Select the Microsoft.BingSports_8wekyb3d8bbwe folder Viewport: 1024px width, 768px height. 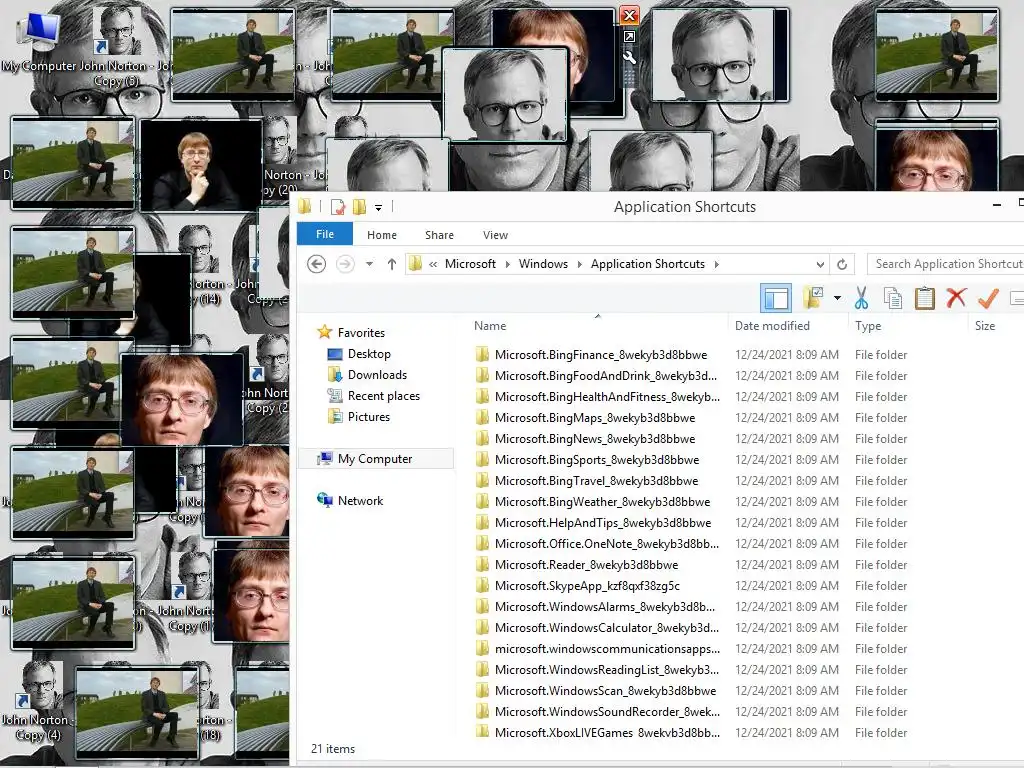pyautogui.click(x=596, y=460)
